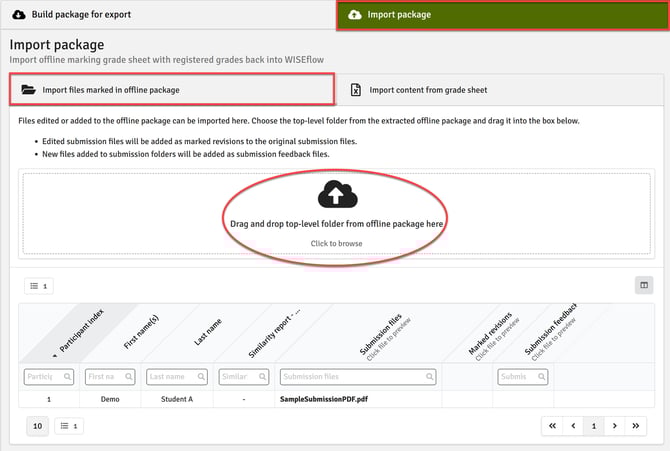Click the row selection counter above the table

pos(40,286)
